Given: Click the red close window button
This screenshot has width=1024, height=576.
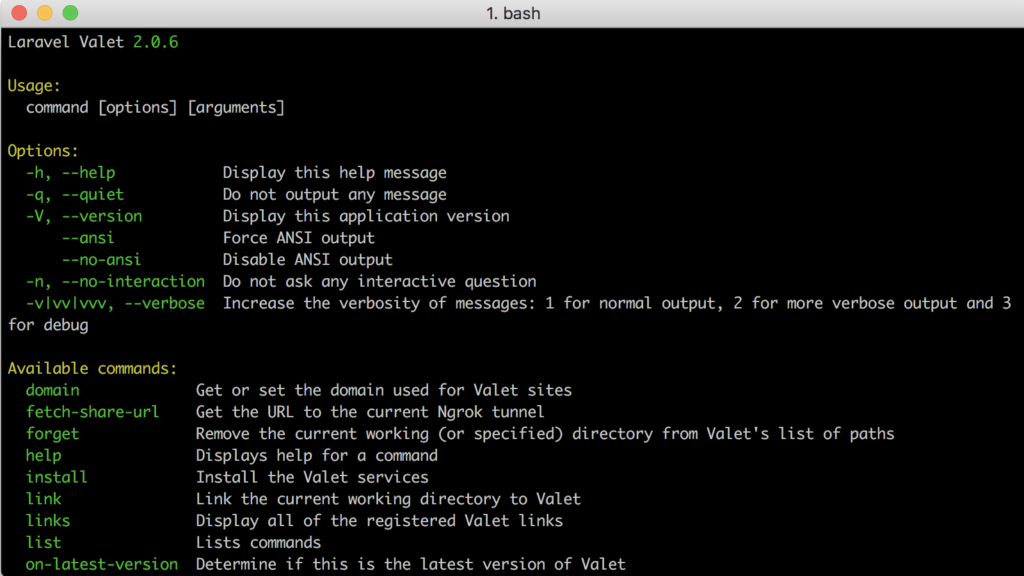Looking at the screenshot, I should click(x=19, y=13).
